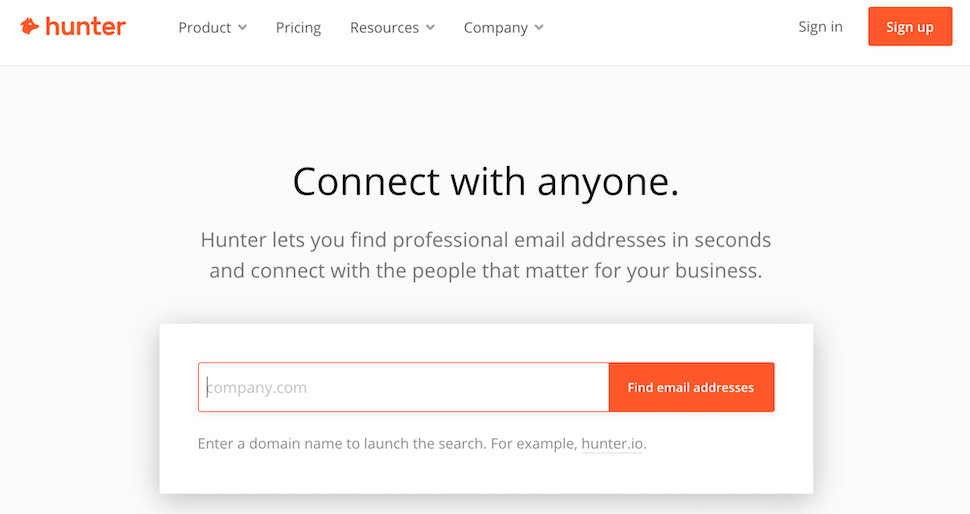Click the hunter wordmark text

point(86,27)
